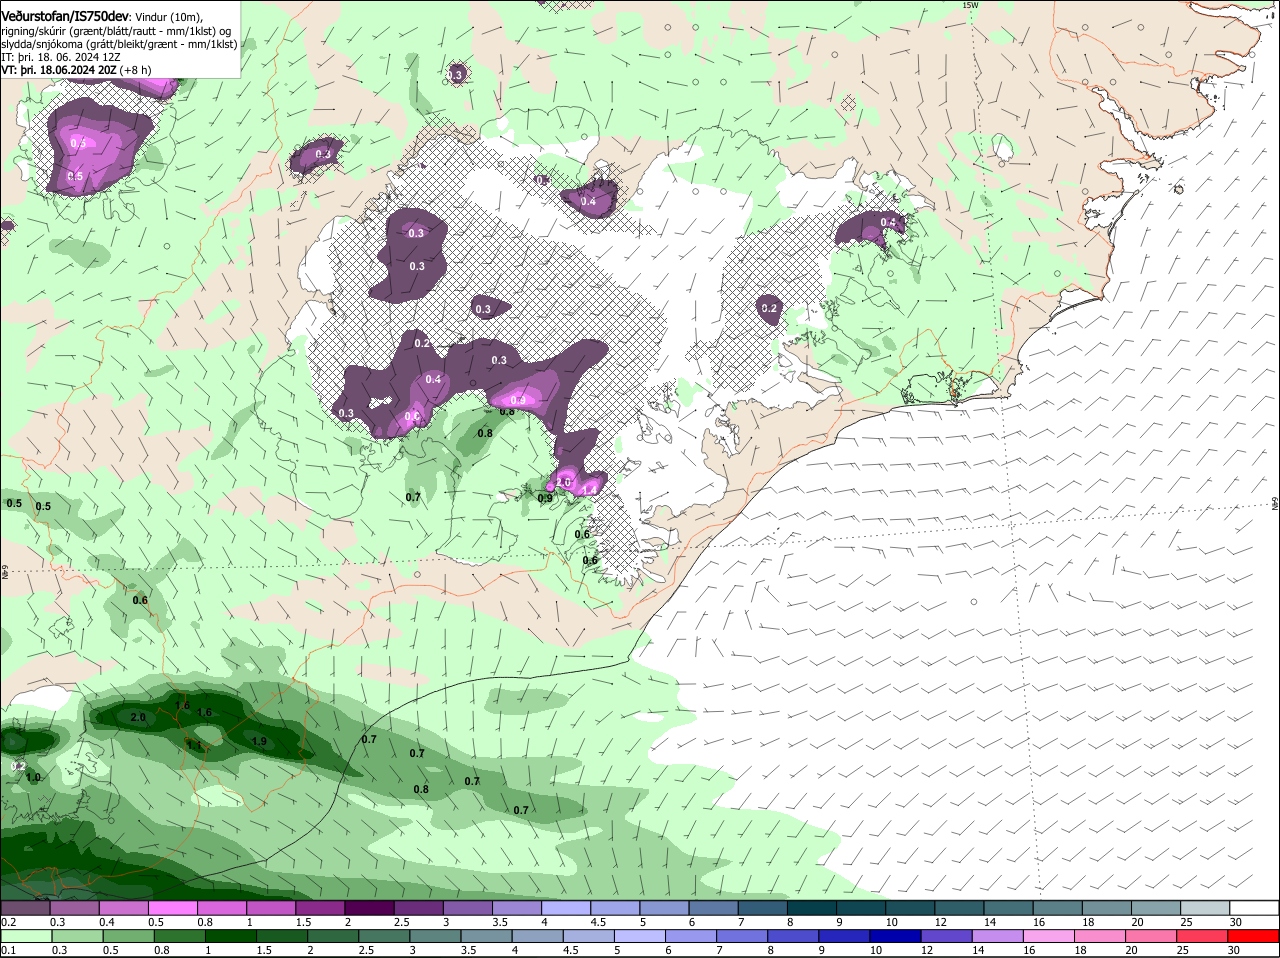Pick the bright pink 0.5–0.8 snow scale swatch

point(172,908)
